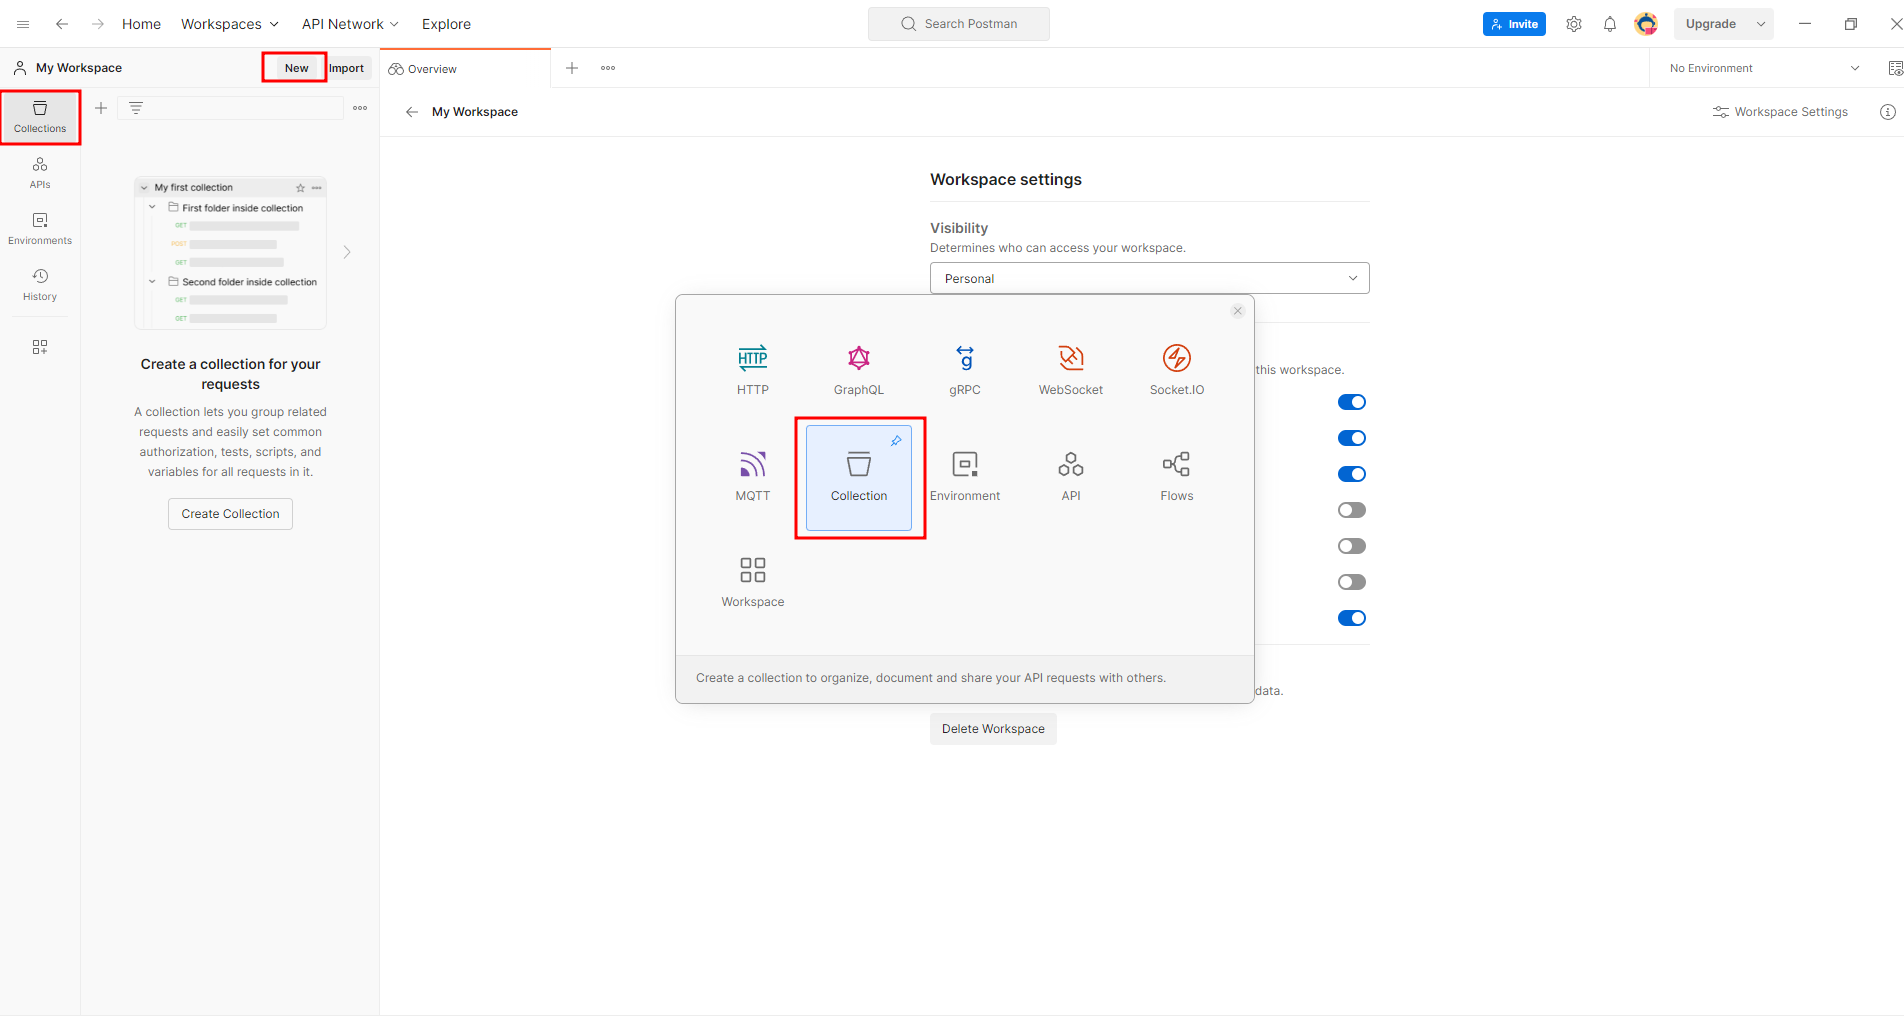Click the Import button

(347, 68)
